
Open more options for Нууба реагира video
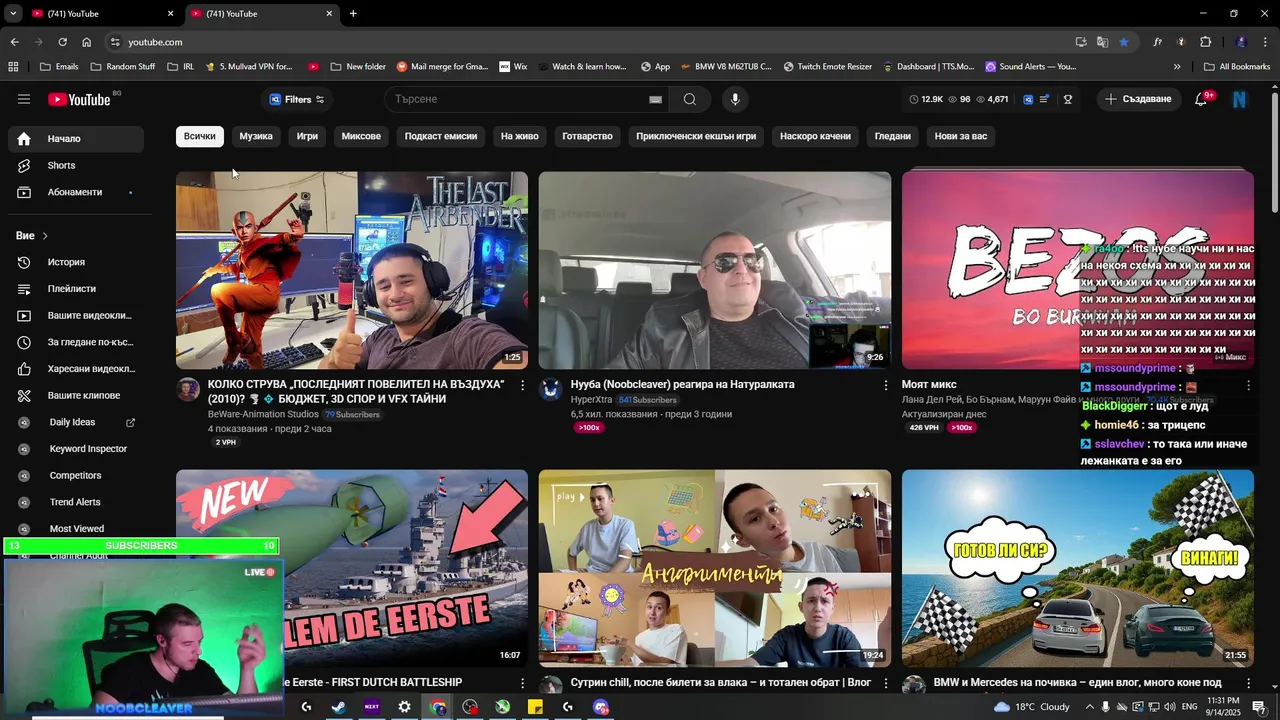pyautogui.click(x=885, y=385)
